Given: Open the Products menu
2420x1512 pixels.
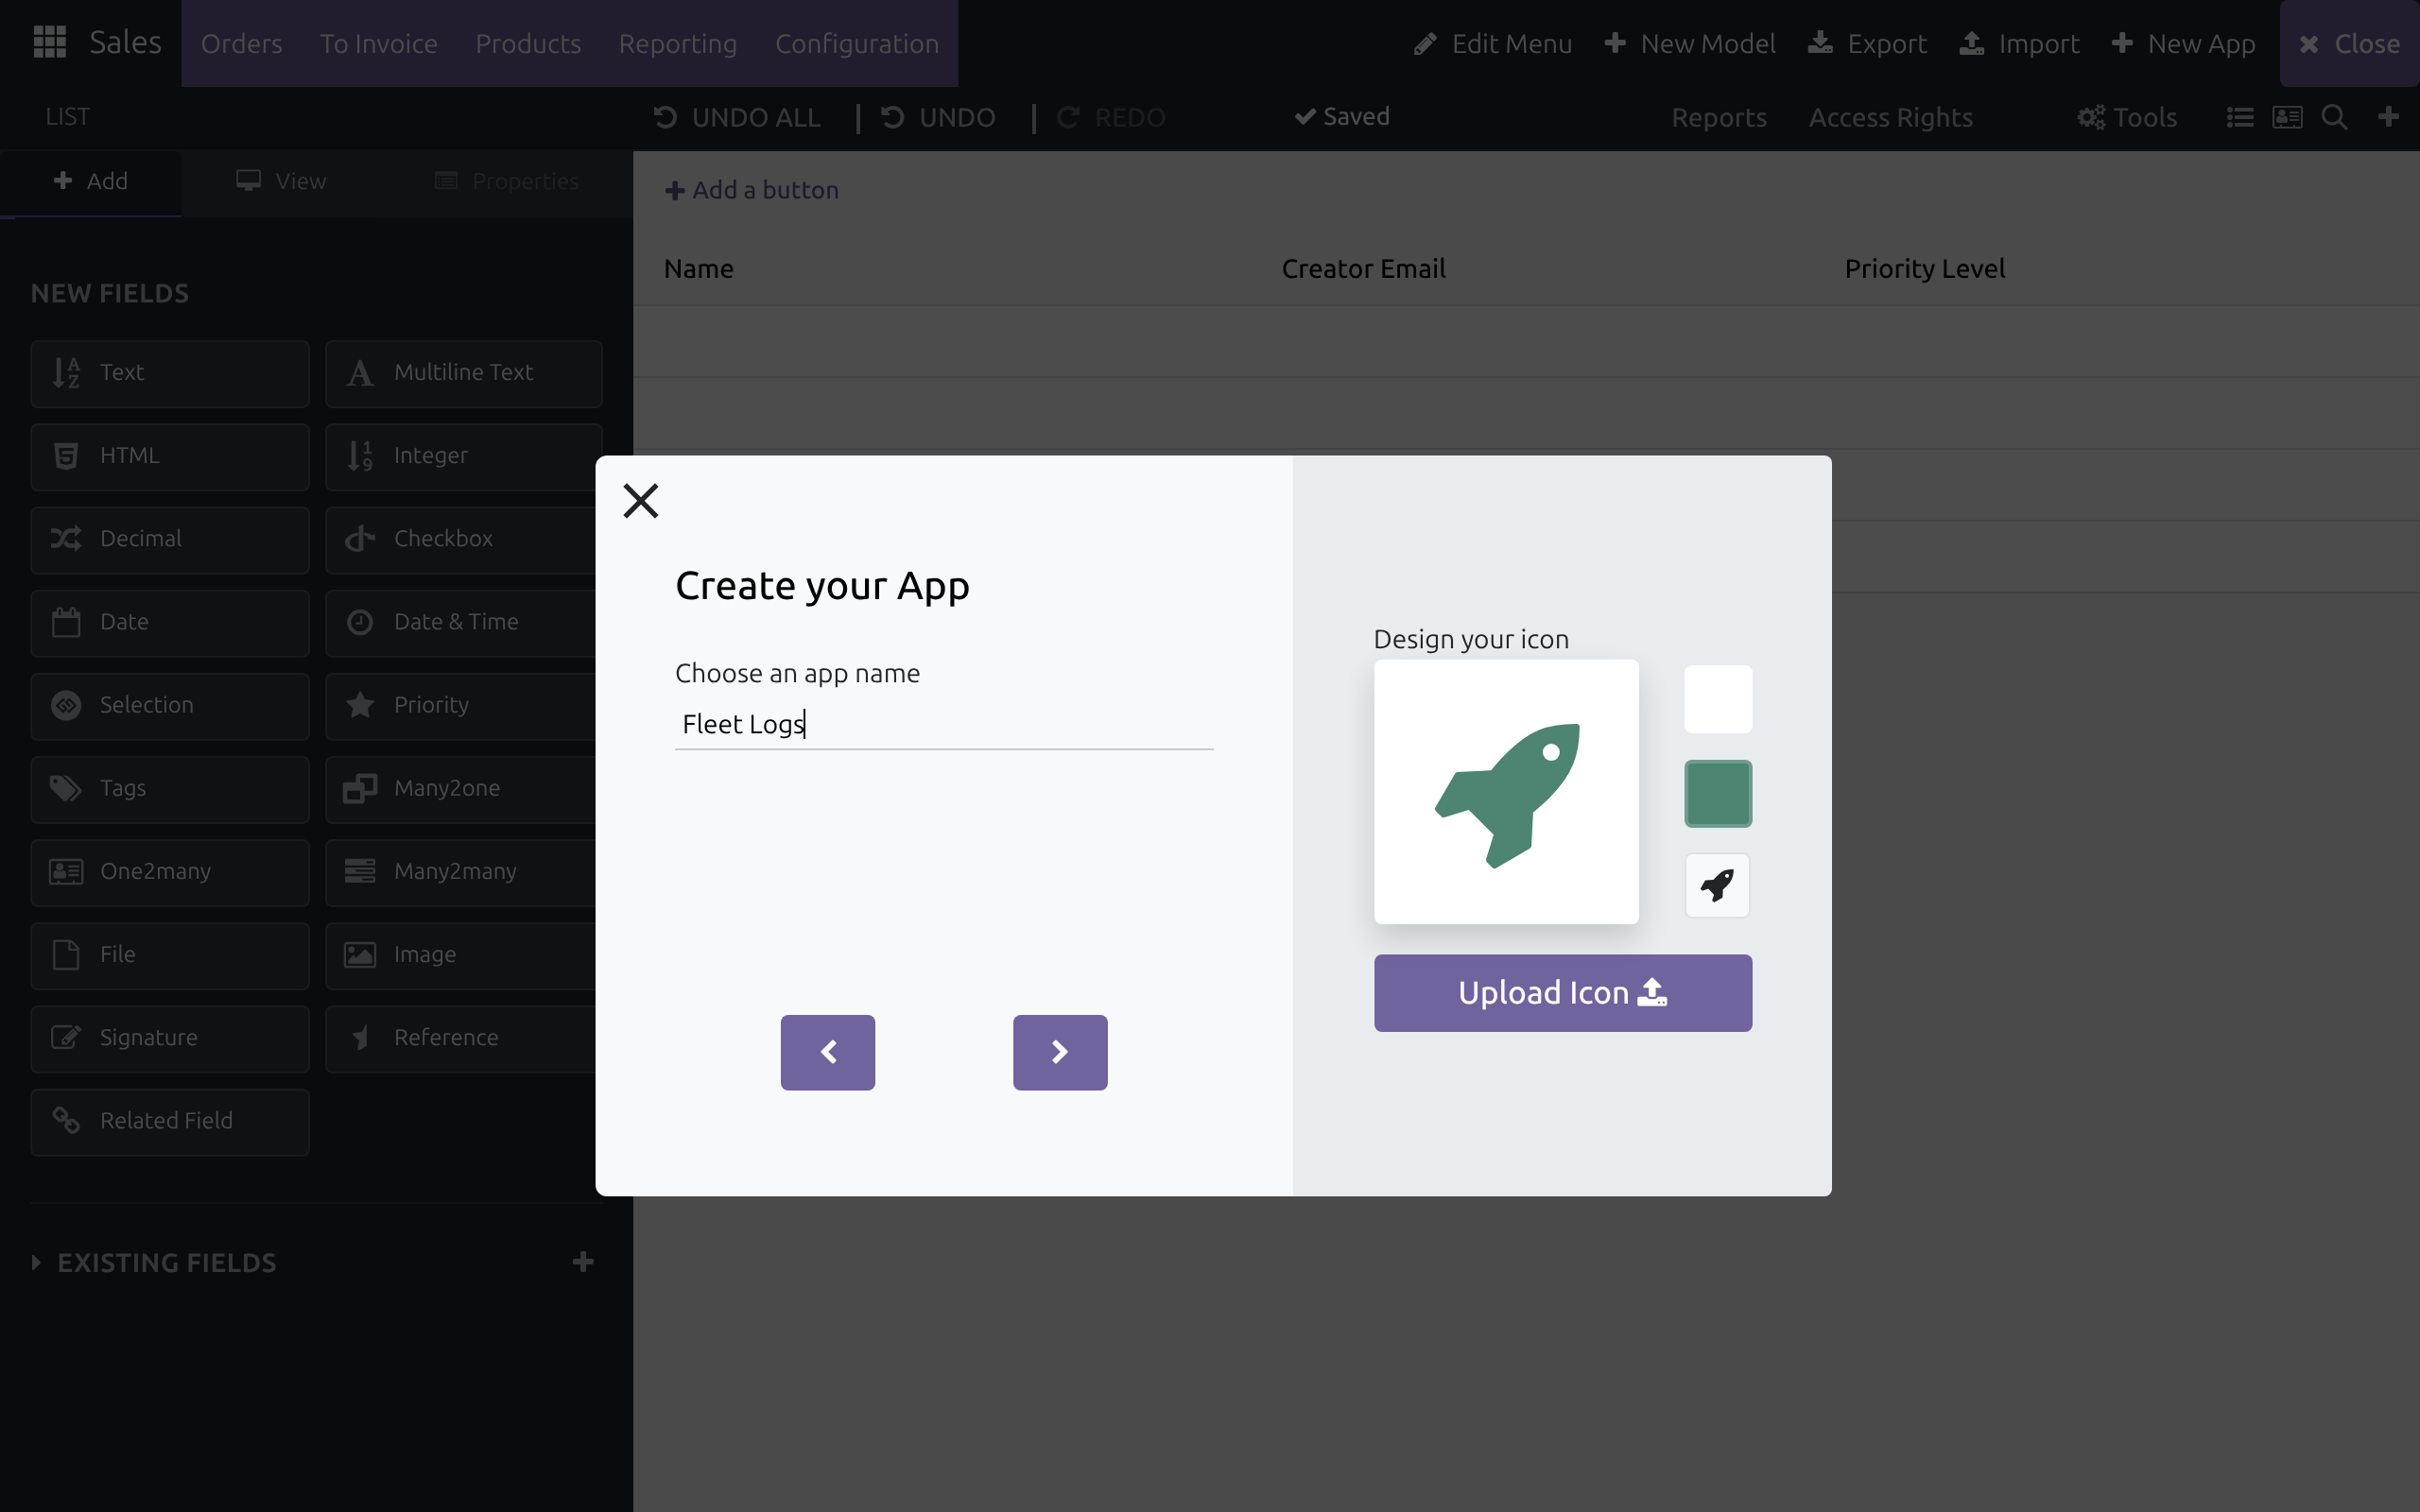Looking at the screenshot, I should point(528,43).
